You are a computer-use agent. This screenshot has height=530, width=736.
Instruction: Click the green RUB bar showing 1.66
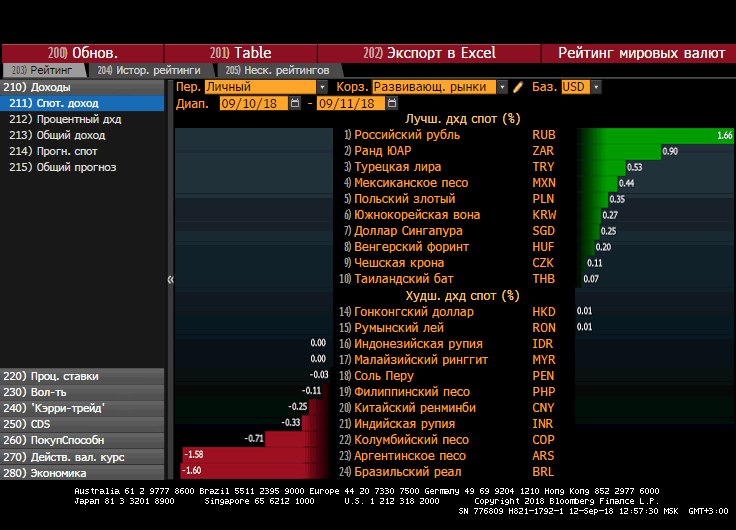pos(656,136)
